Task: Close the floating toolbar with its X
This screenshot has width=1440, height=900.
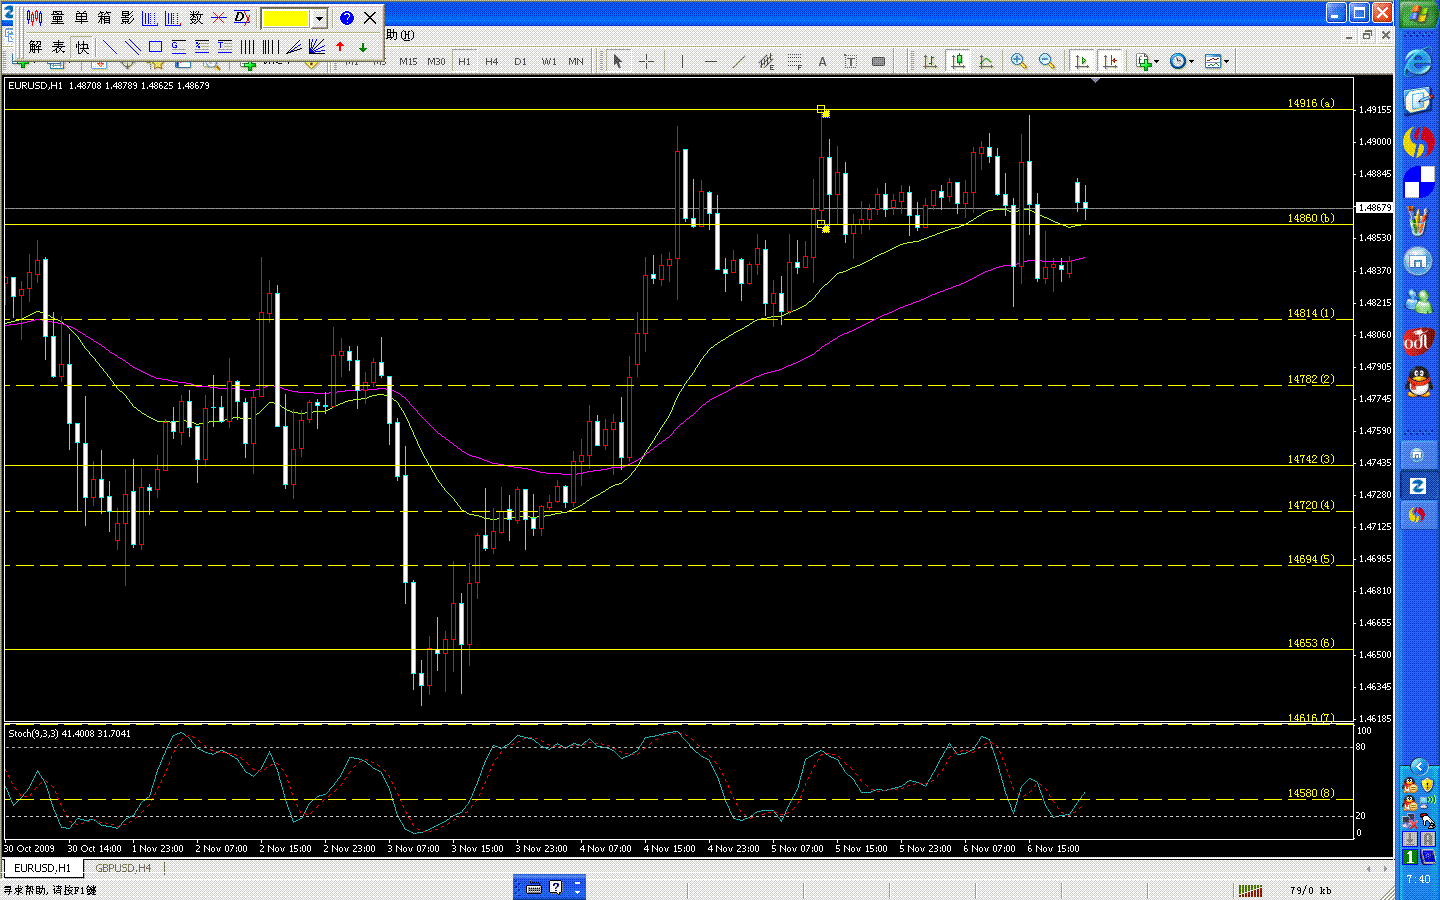Action: pyautogui.click(x=370, y=18)
